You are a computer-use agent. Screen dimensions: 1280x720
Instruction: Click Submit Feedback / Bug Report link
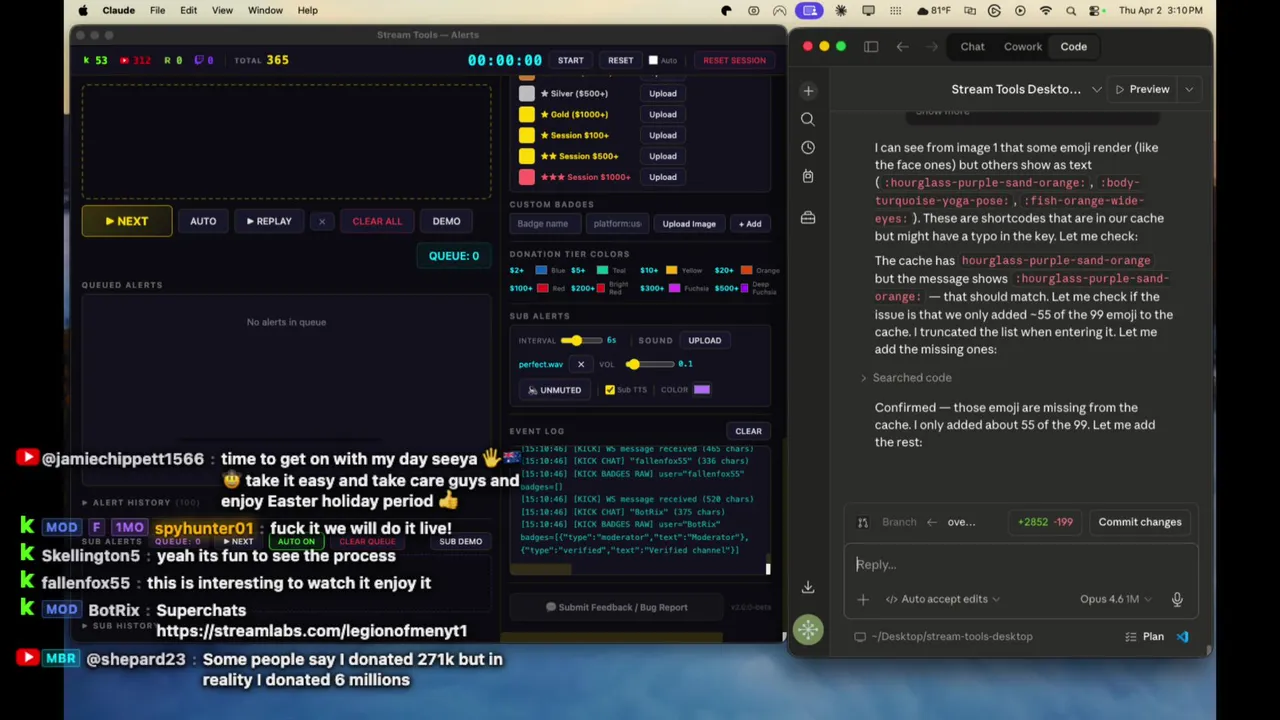[x=616, y=607]
